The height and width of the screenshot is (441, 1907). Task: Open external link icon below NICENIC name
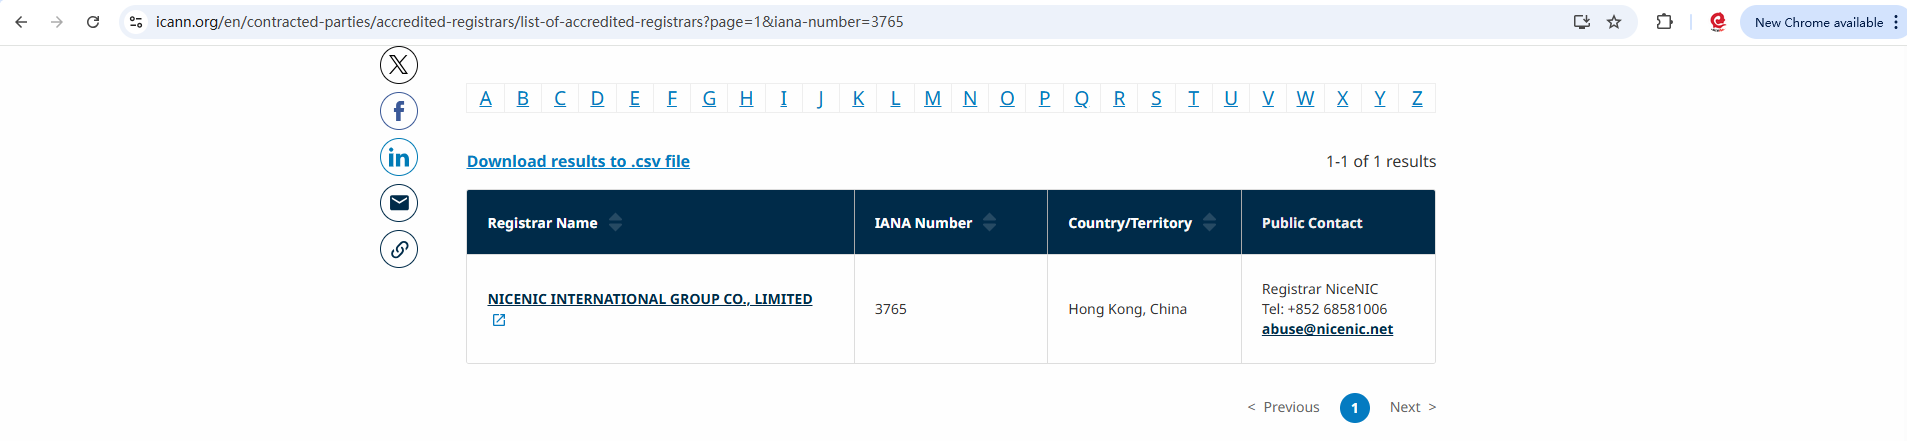click(x=499, y=320)
